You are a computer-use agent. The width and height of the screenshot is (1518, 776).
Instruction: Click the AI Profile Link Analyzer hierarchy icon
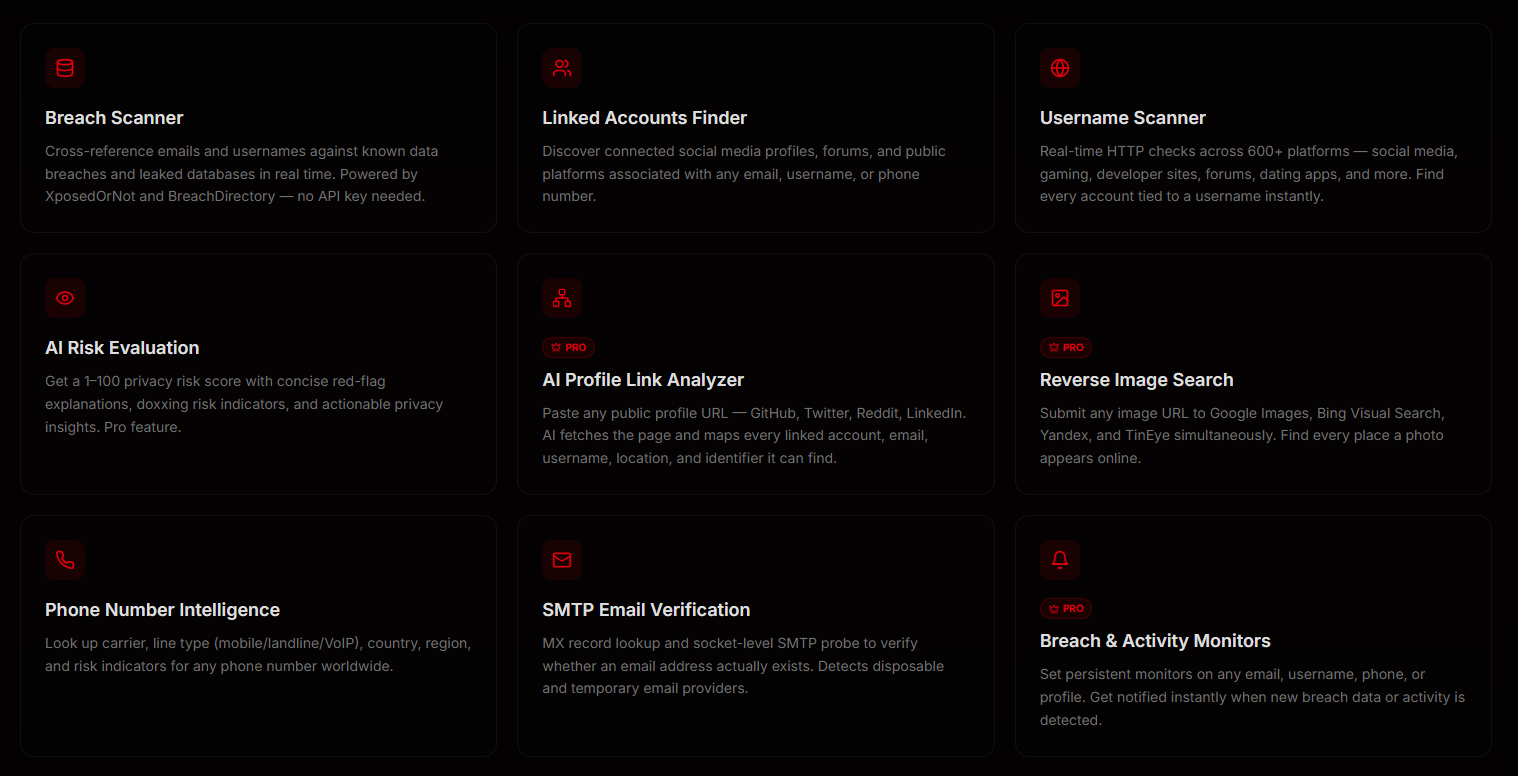(562, 297)
